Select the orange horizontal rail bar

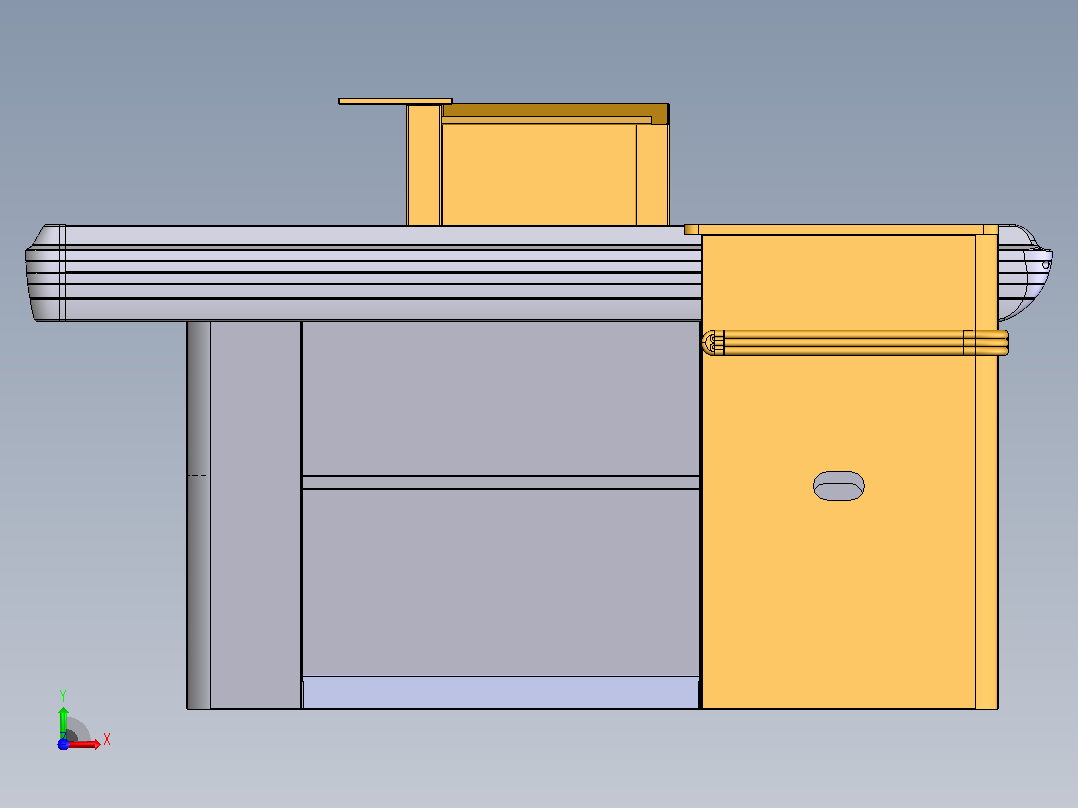click(x=855, y=342)
